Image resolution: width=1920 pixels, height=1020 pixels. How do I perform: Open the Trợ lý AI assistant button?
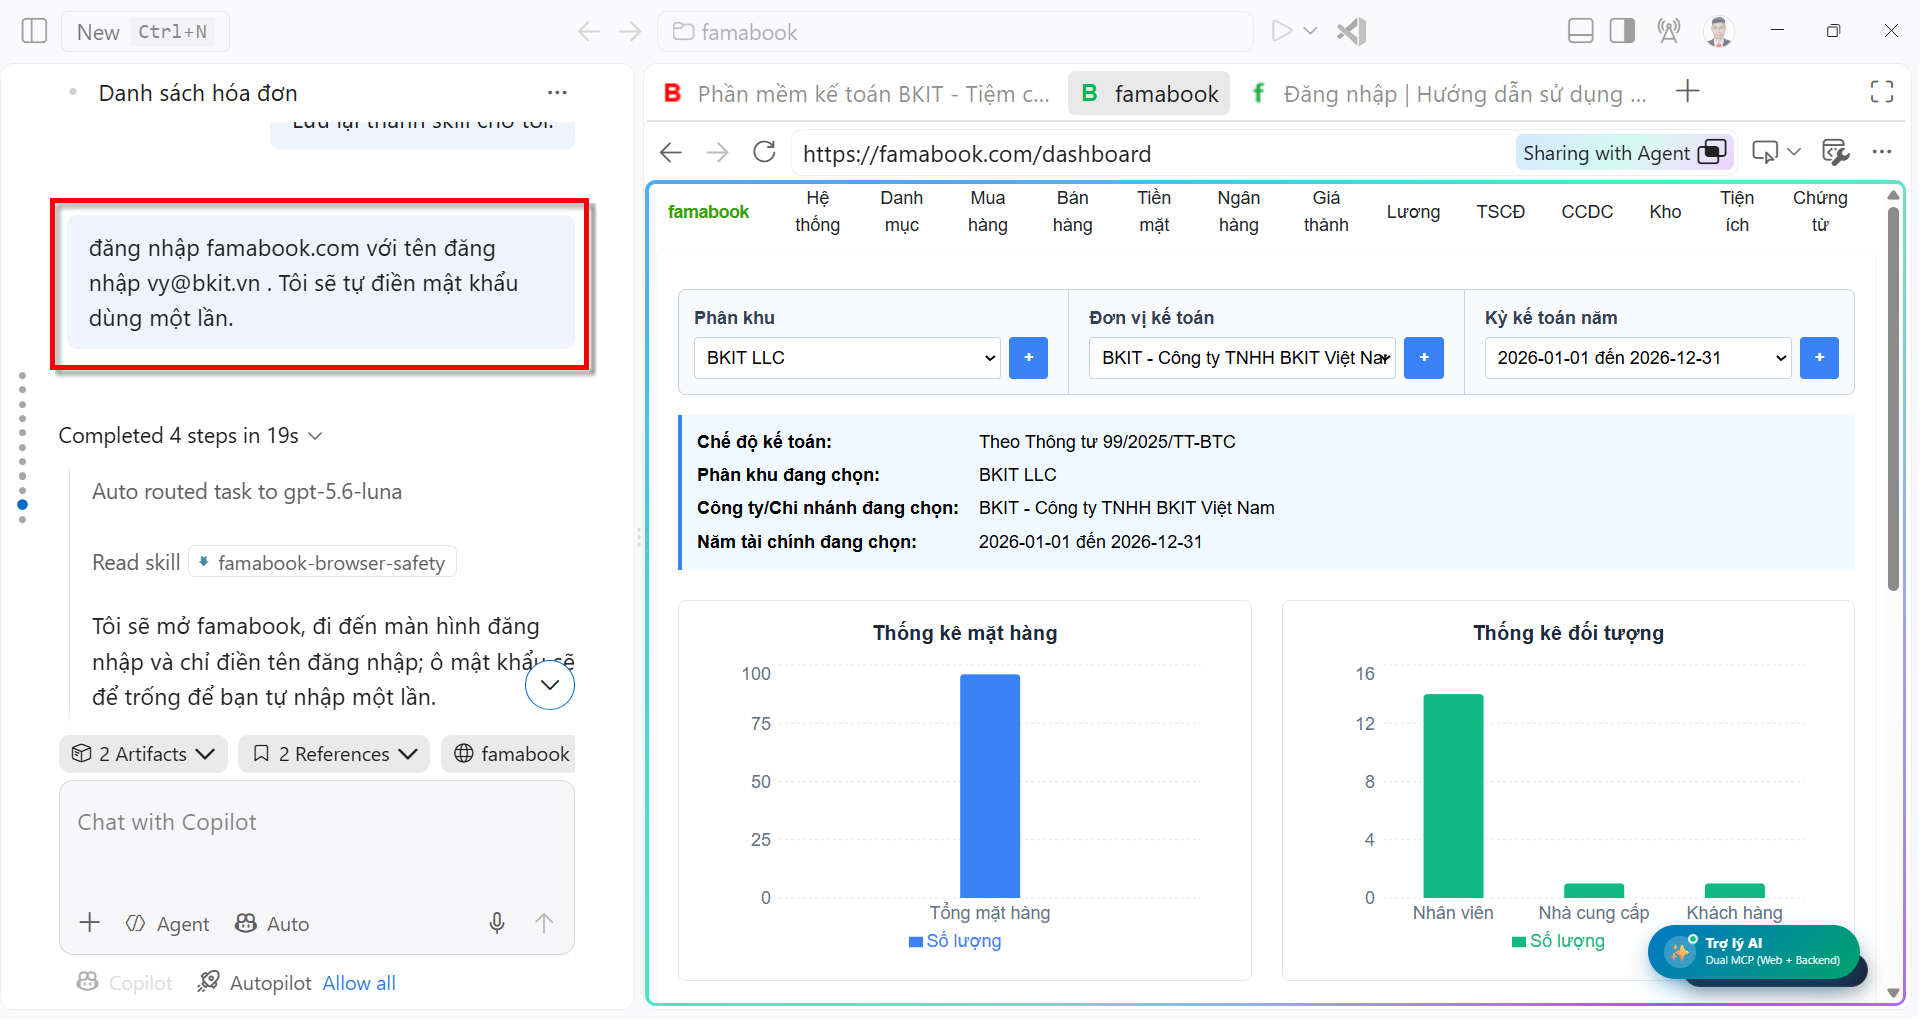[1754, 952]
